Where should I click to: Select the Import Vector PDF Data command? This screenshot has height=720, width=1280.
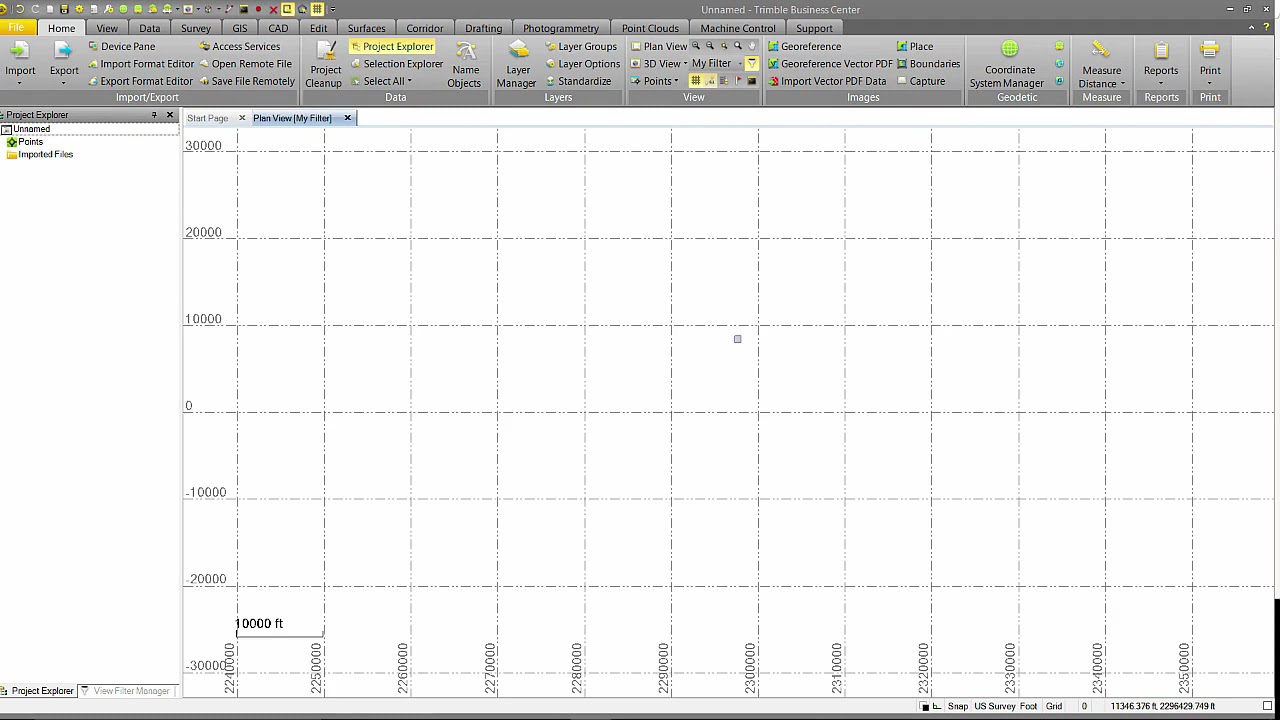click(827, 82)
